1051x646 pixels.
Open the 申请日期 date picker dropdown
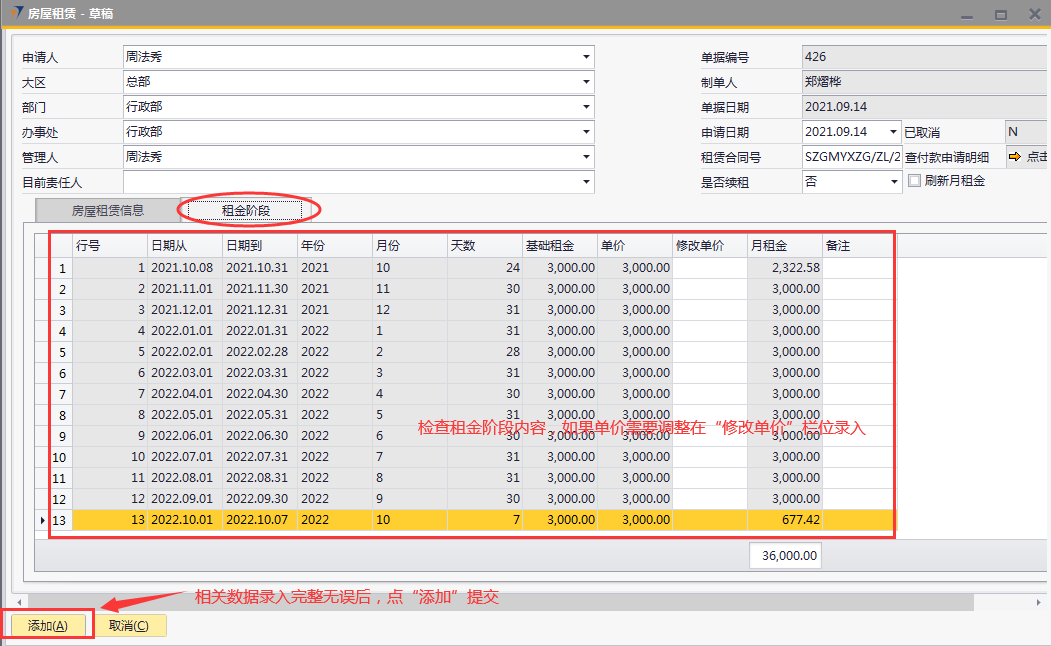[x=894, y=132]
